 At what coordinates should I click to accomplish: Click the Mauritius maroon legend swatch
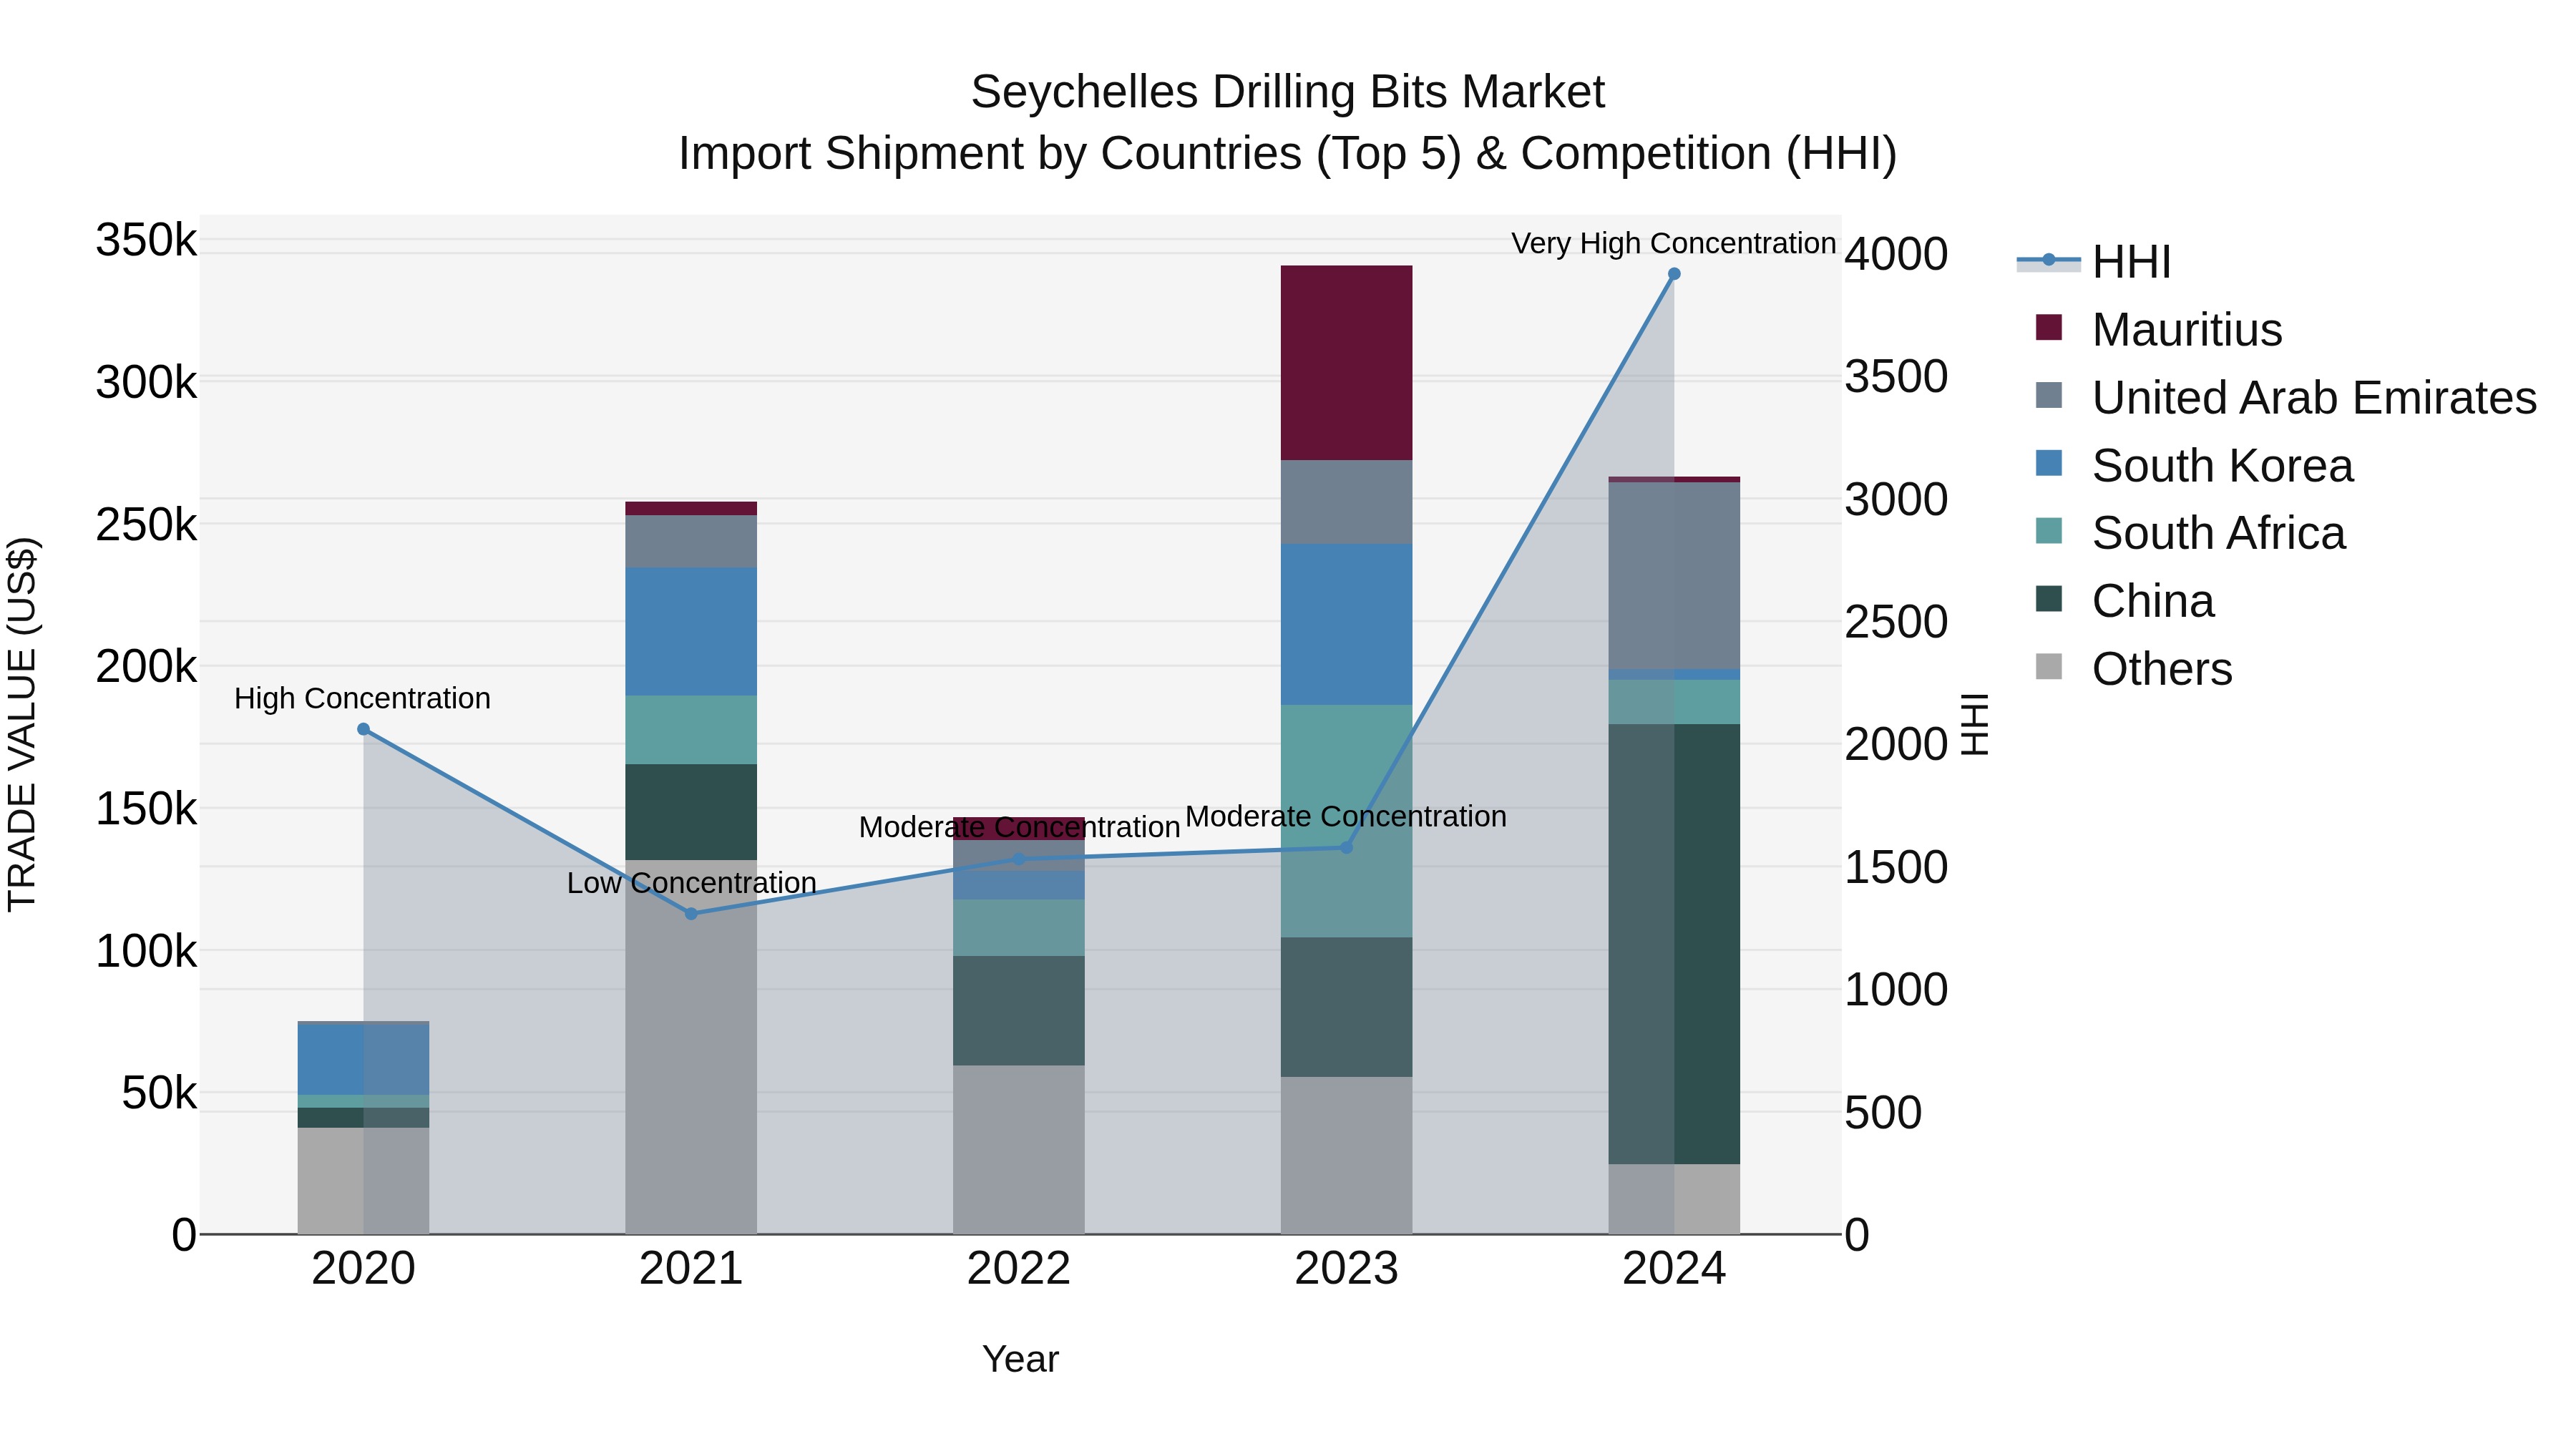[2048, 327]
